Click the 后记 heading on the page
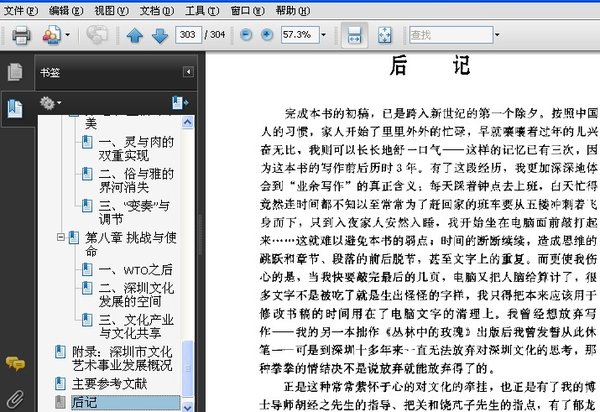600x412 pixels. point(429,65)
